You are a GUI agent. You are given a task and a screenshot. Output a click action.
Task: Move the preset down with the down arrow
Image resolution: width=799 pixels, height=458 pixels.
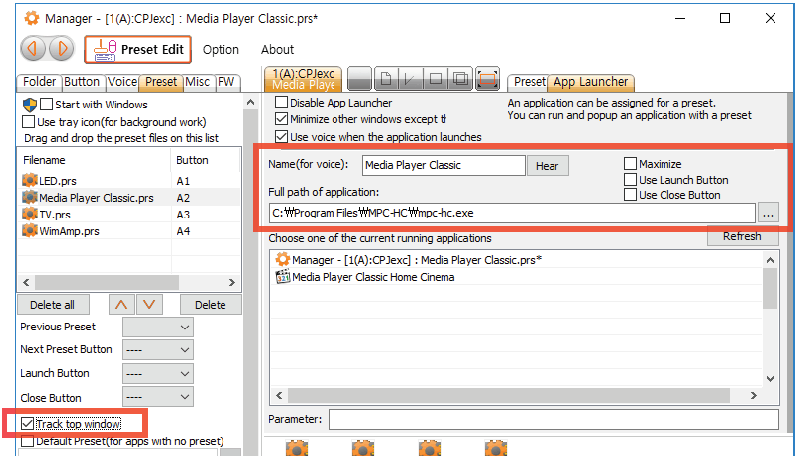point(149,305)
